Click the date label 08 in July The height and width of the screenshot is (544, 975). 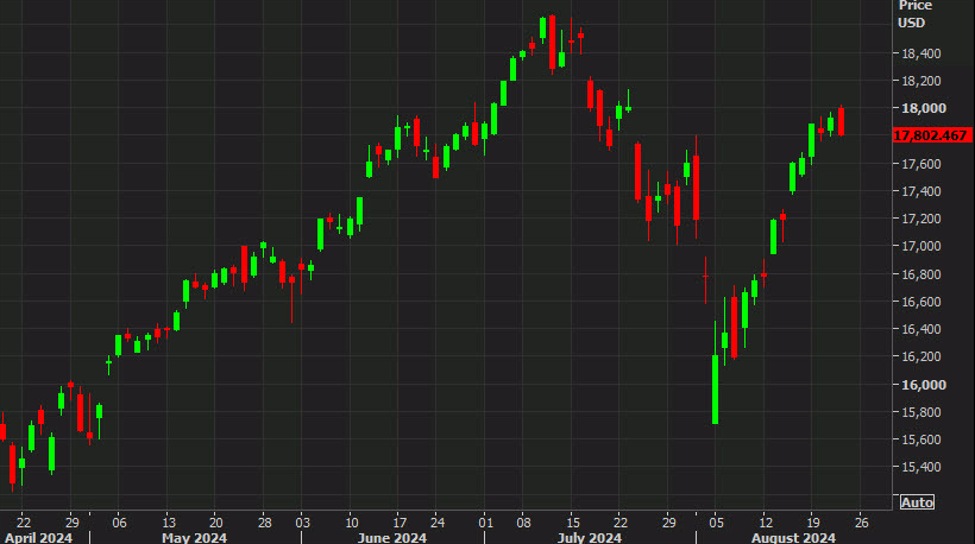pyautogui.click(x=524, y=522)
